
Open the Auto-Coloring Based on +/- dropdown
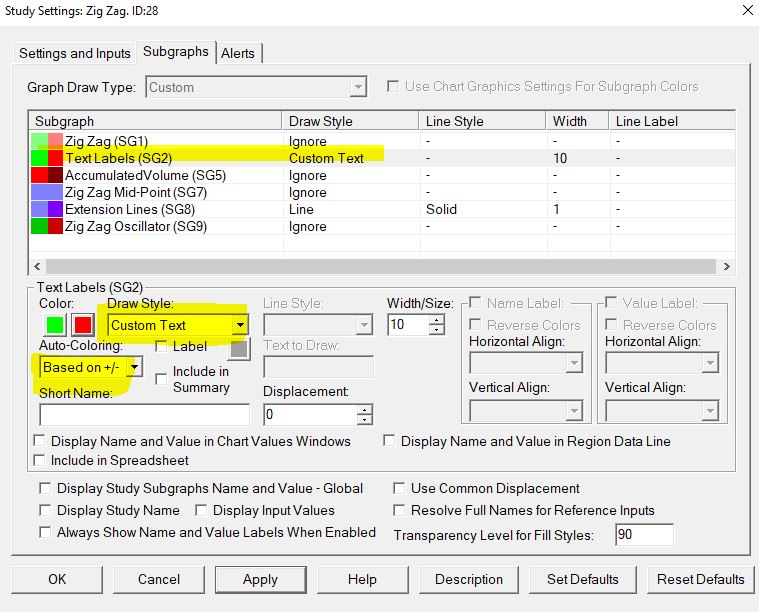(x=91, y=367)
